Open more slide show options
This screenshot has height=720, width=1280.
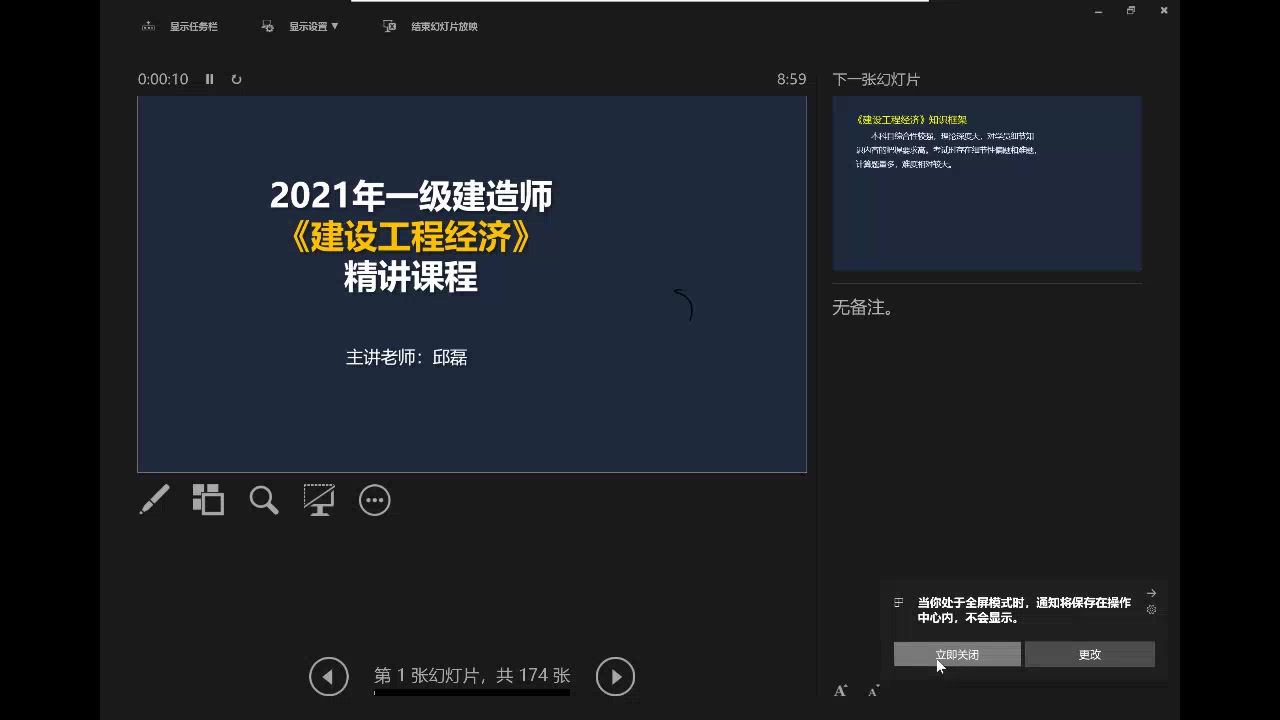[375, 500]
